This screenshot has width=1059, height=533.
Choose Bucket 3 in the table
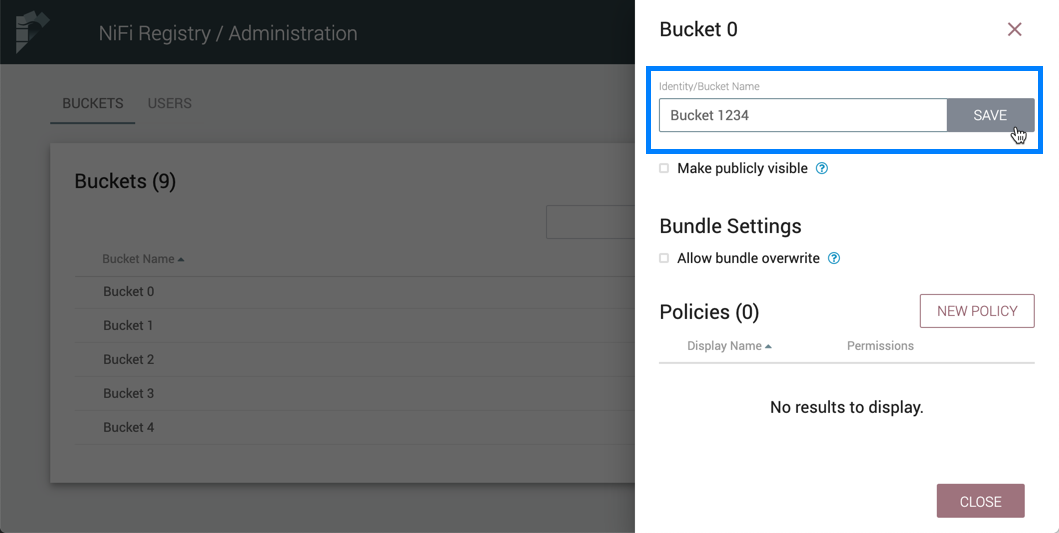129,394
